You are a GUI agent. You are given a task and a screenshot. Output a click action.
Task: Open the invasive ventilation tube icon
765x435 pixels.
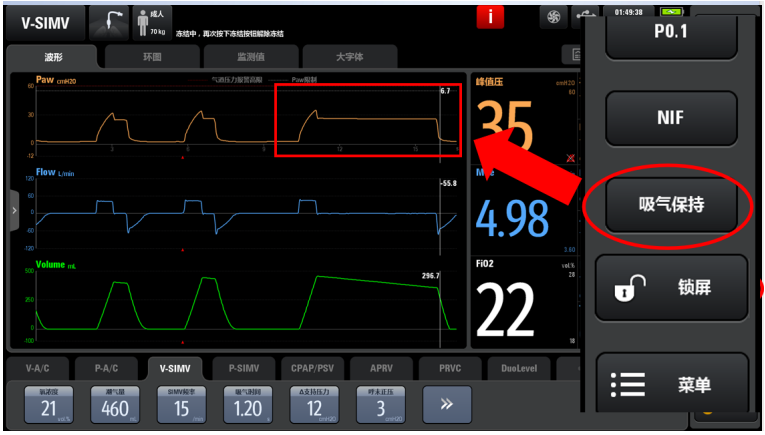pos(109,23)
